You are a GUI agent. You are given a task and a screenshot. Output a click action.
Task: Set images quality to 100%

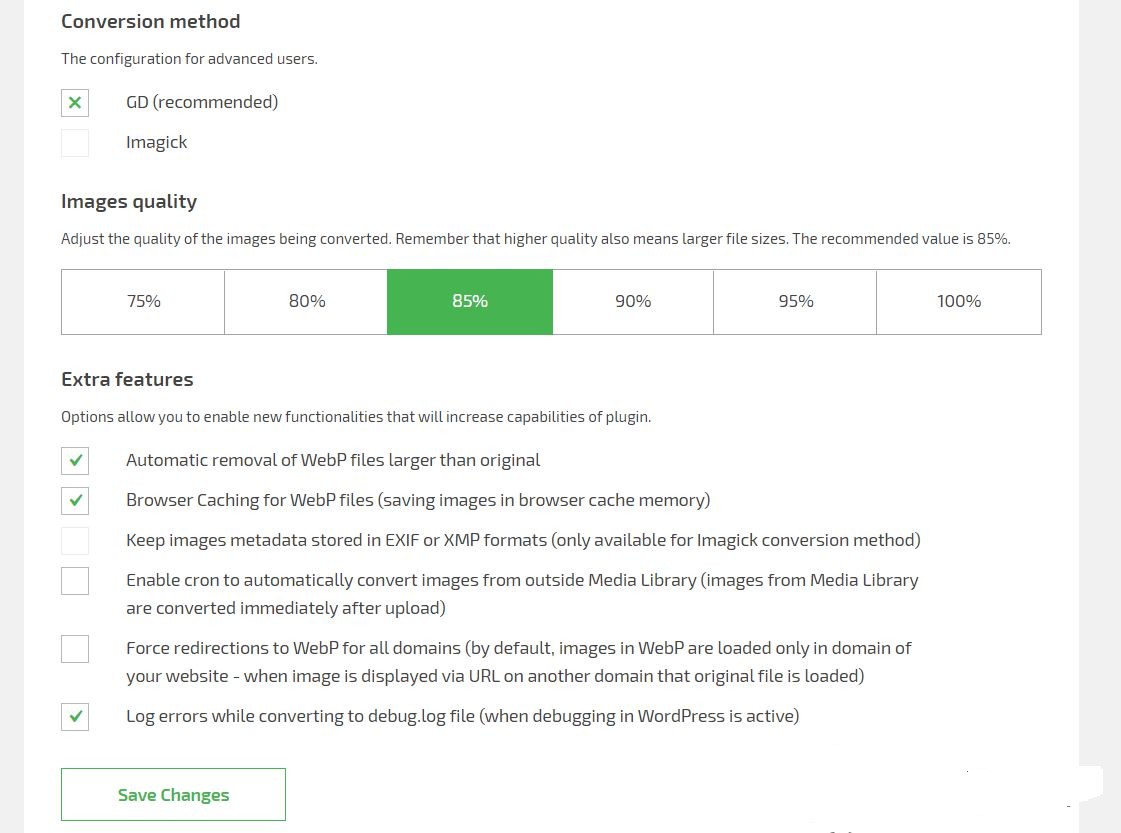coord(958,301)
